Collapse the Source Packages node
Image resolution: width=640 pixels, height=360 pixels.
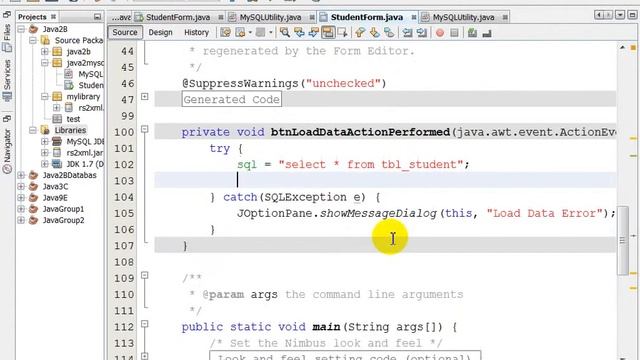(33, 40)
